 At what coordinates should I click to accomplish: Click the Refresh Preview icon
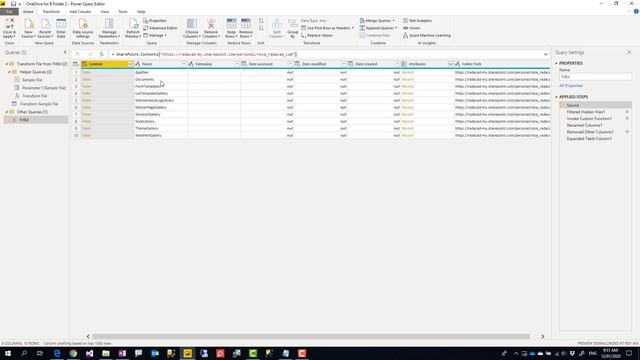pyautogui.click(x=133, y=24)
